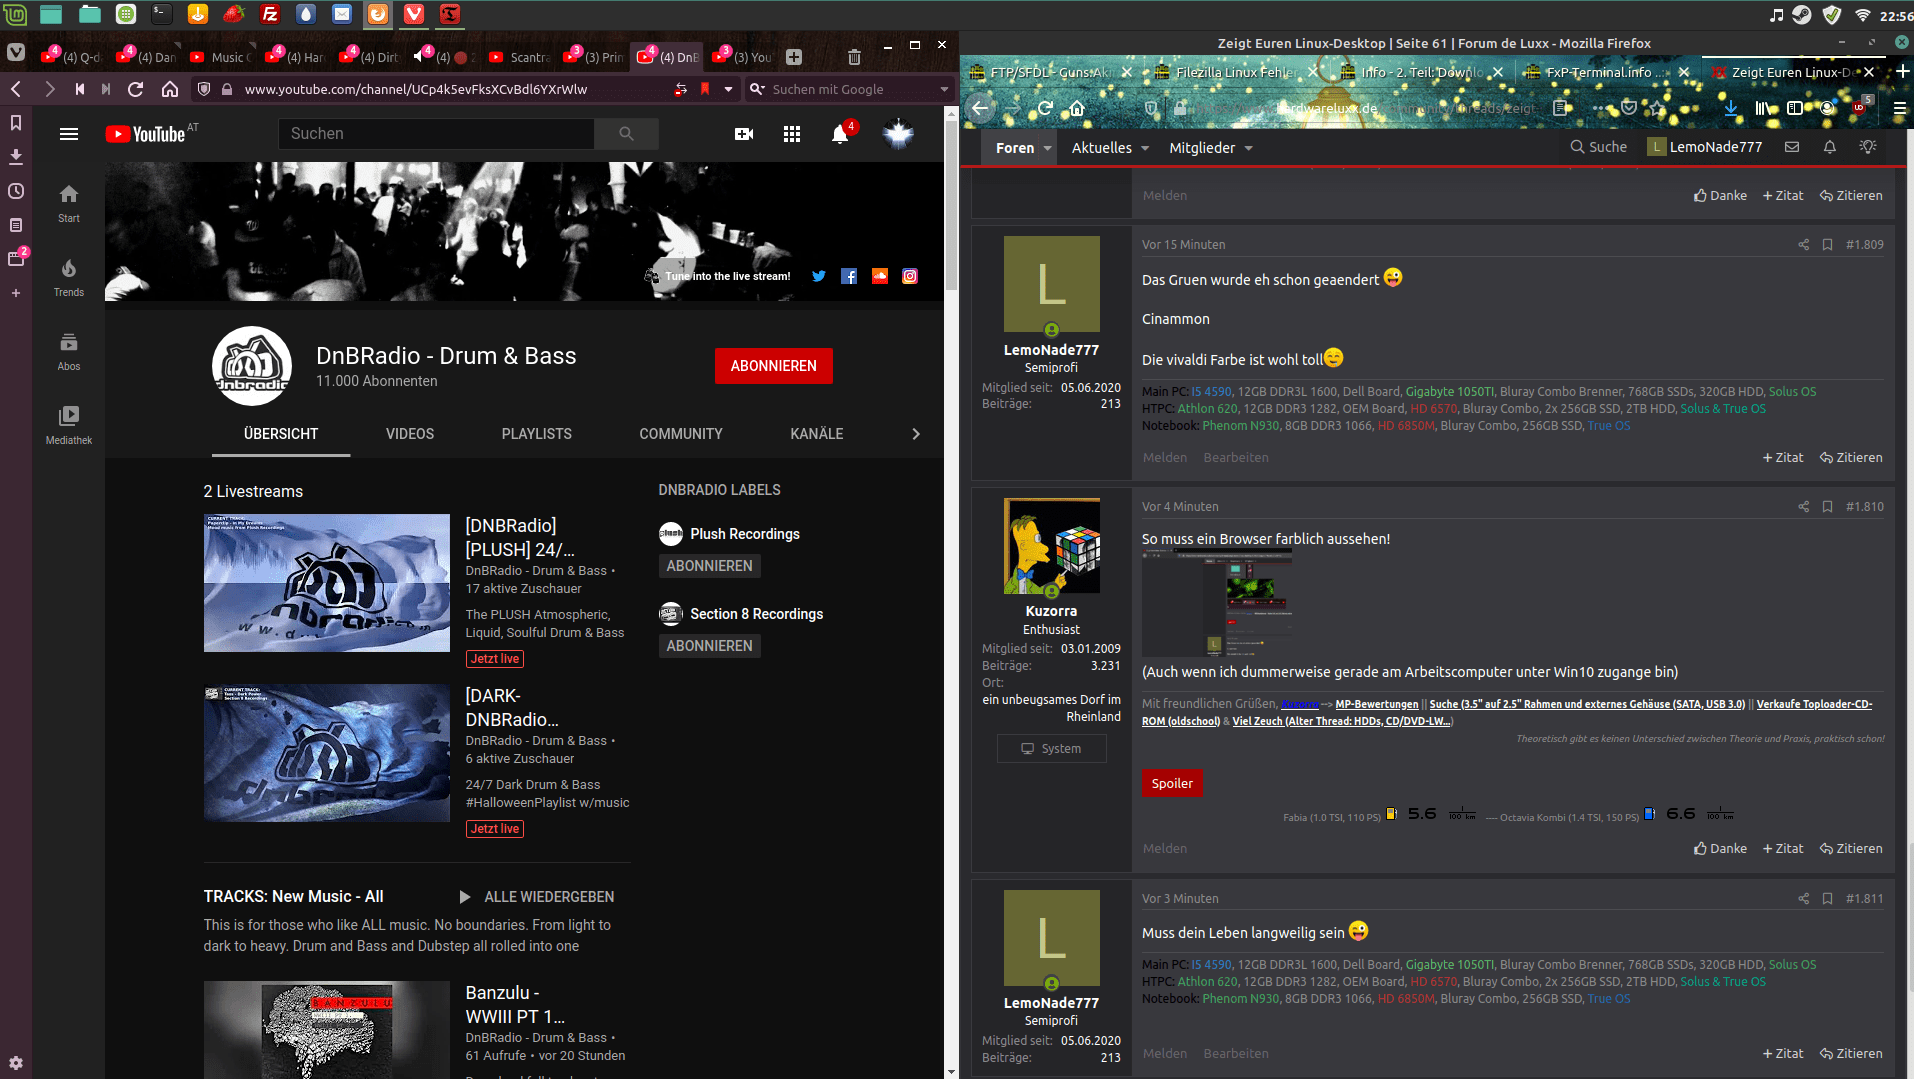
Task: Open Firefox library icon
Action: [1763, 108]
